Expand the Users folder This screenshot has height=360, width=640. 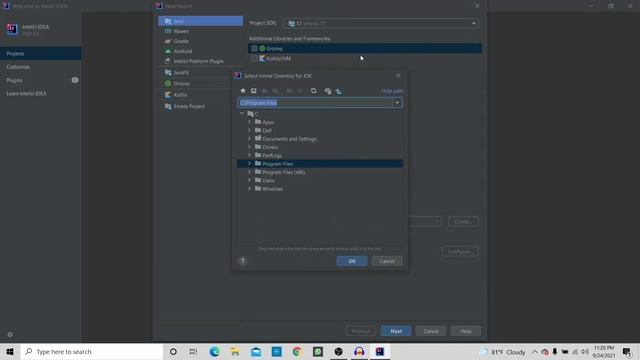(249, 180)
